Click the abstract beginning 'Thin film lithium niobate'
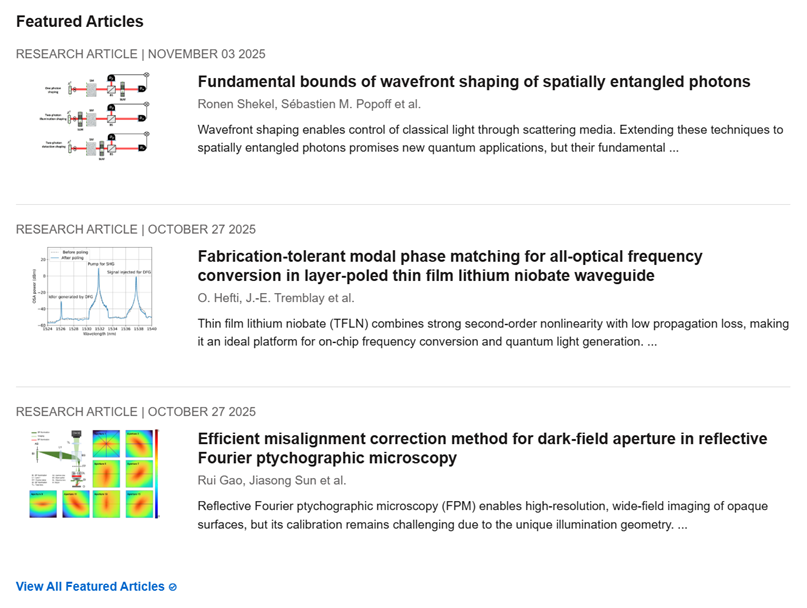This screenshot has width=807, height=608. [493, 333]
